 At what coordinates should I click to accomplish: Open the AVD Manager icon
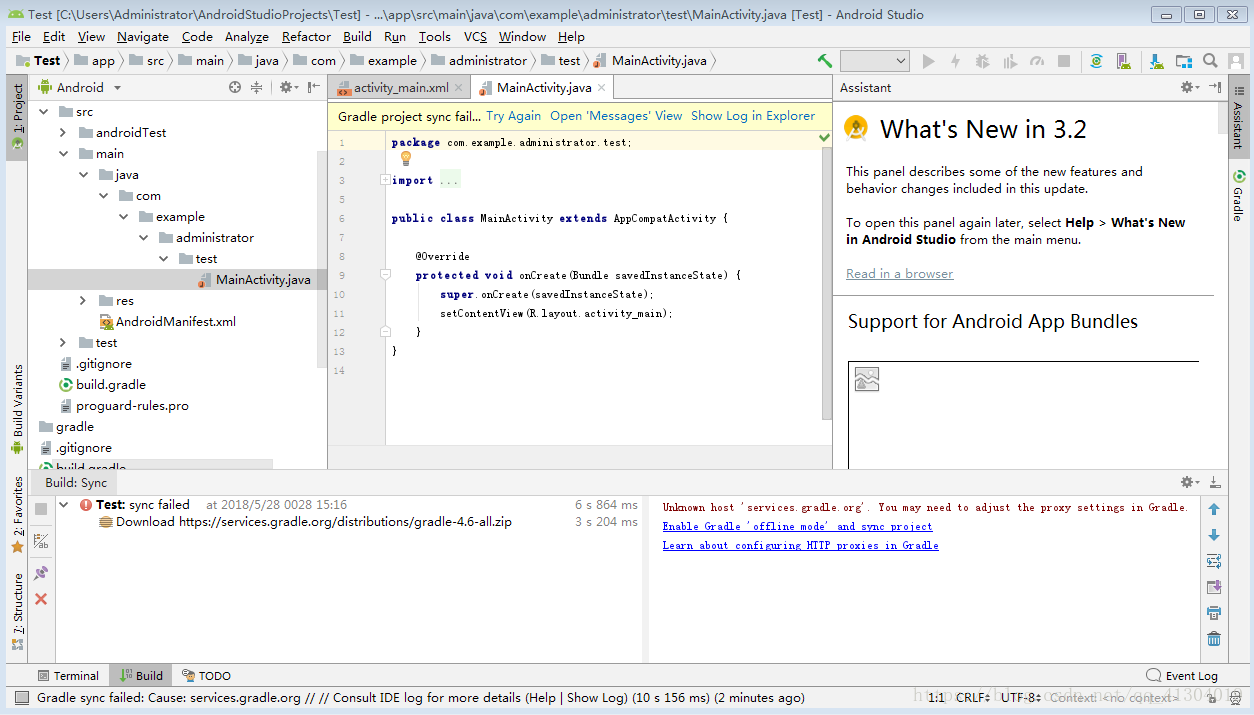[x=1125, y=61]
